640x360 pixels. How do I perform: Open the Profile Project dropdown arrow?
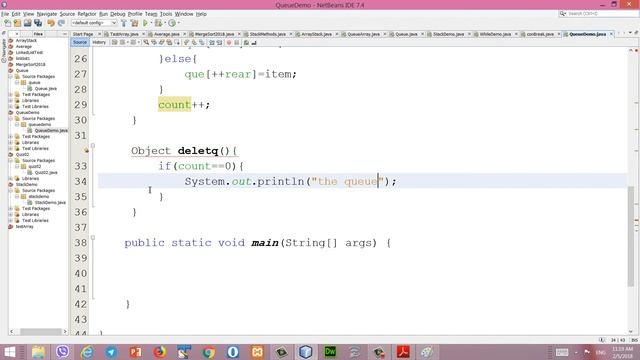pyautogui.click(x=178, y=23)
